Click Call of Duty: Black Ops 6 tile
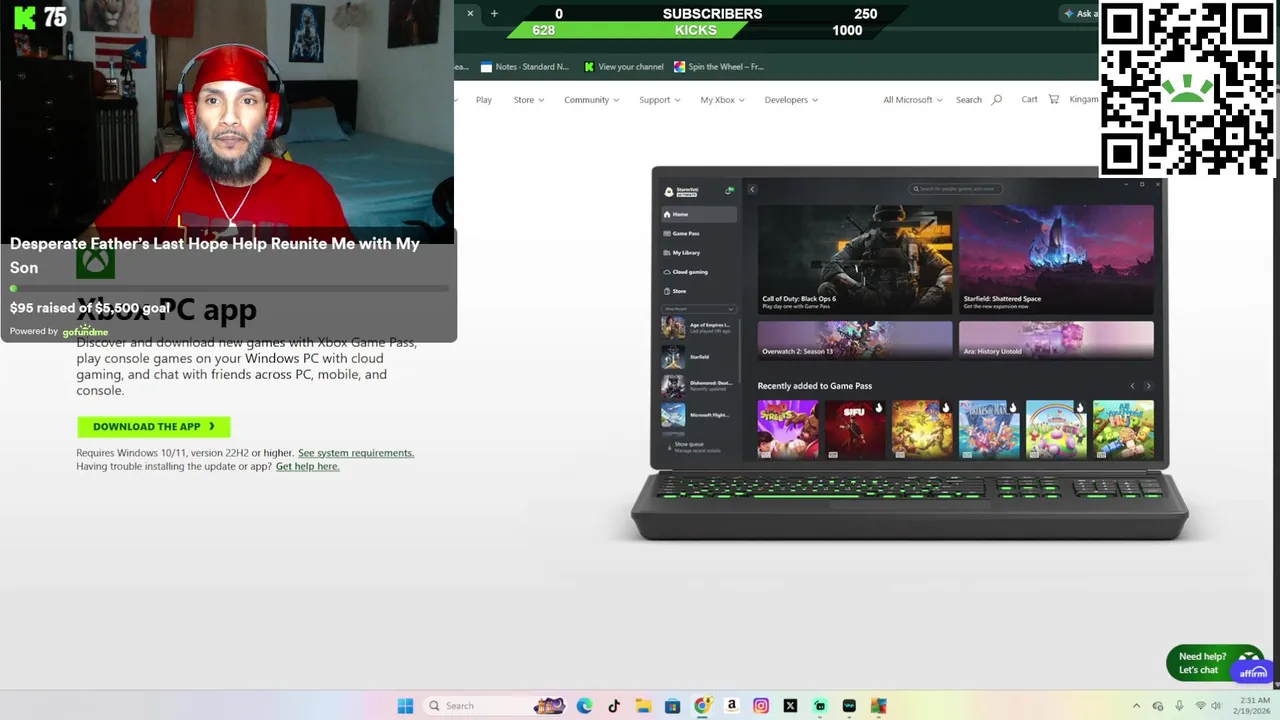The height and width of the screenshot is (720, 1280). tap(855, 260)
